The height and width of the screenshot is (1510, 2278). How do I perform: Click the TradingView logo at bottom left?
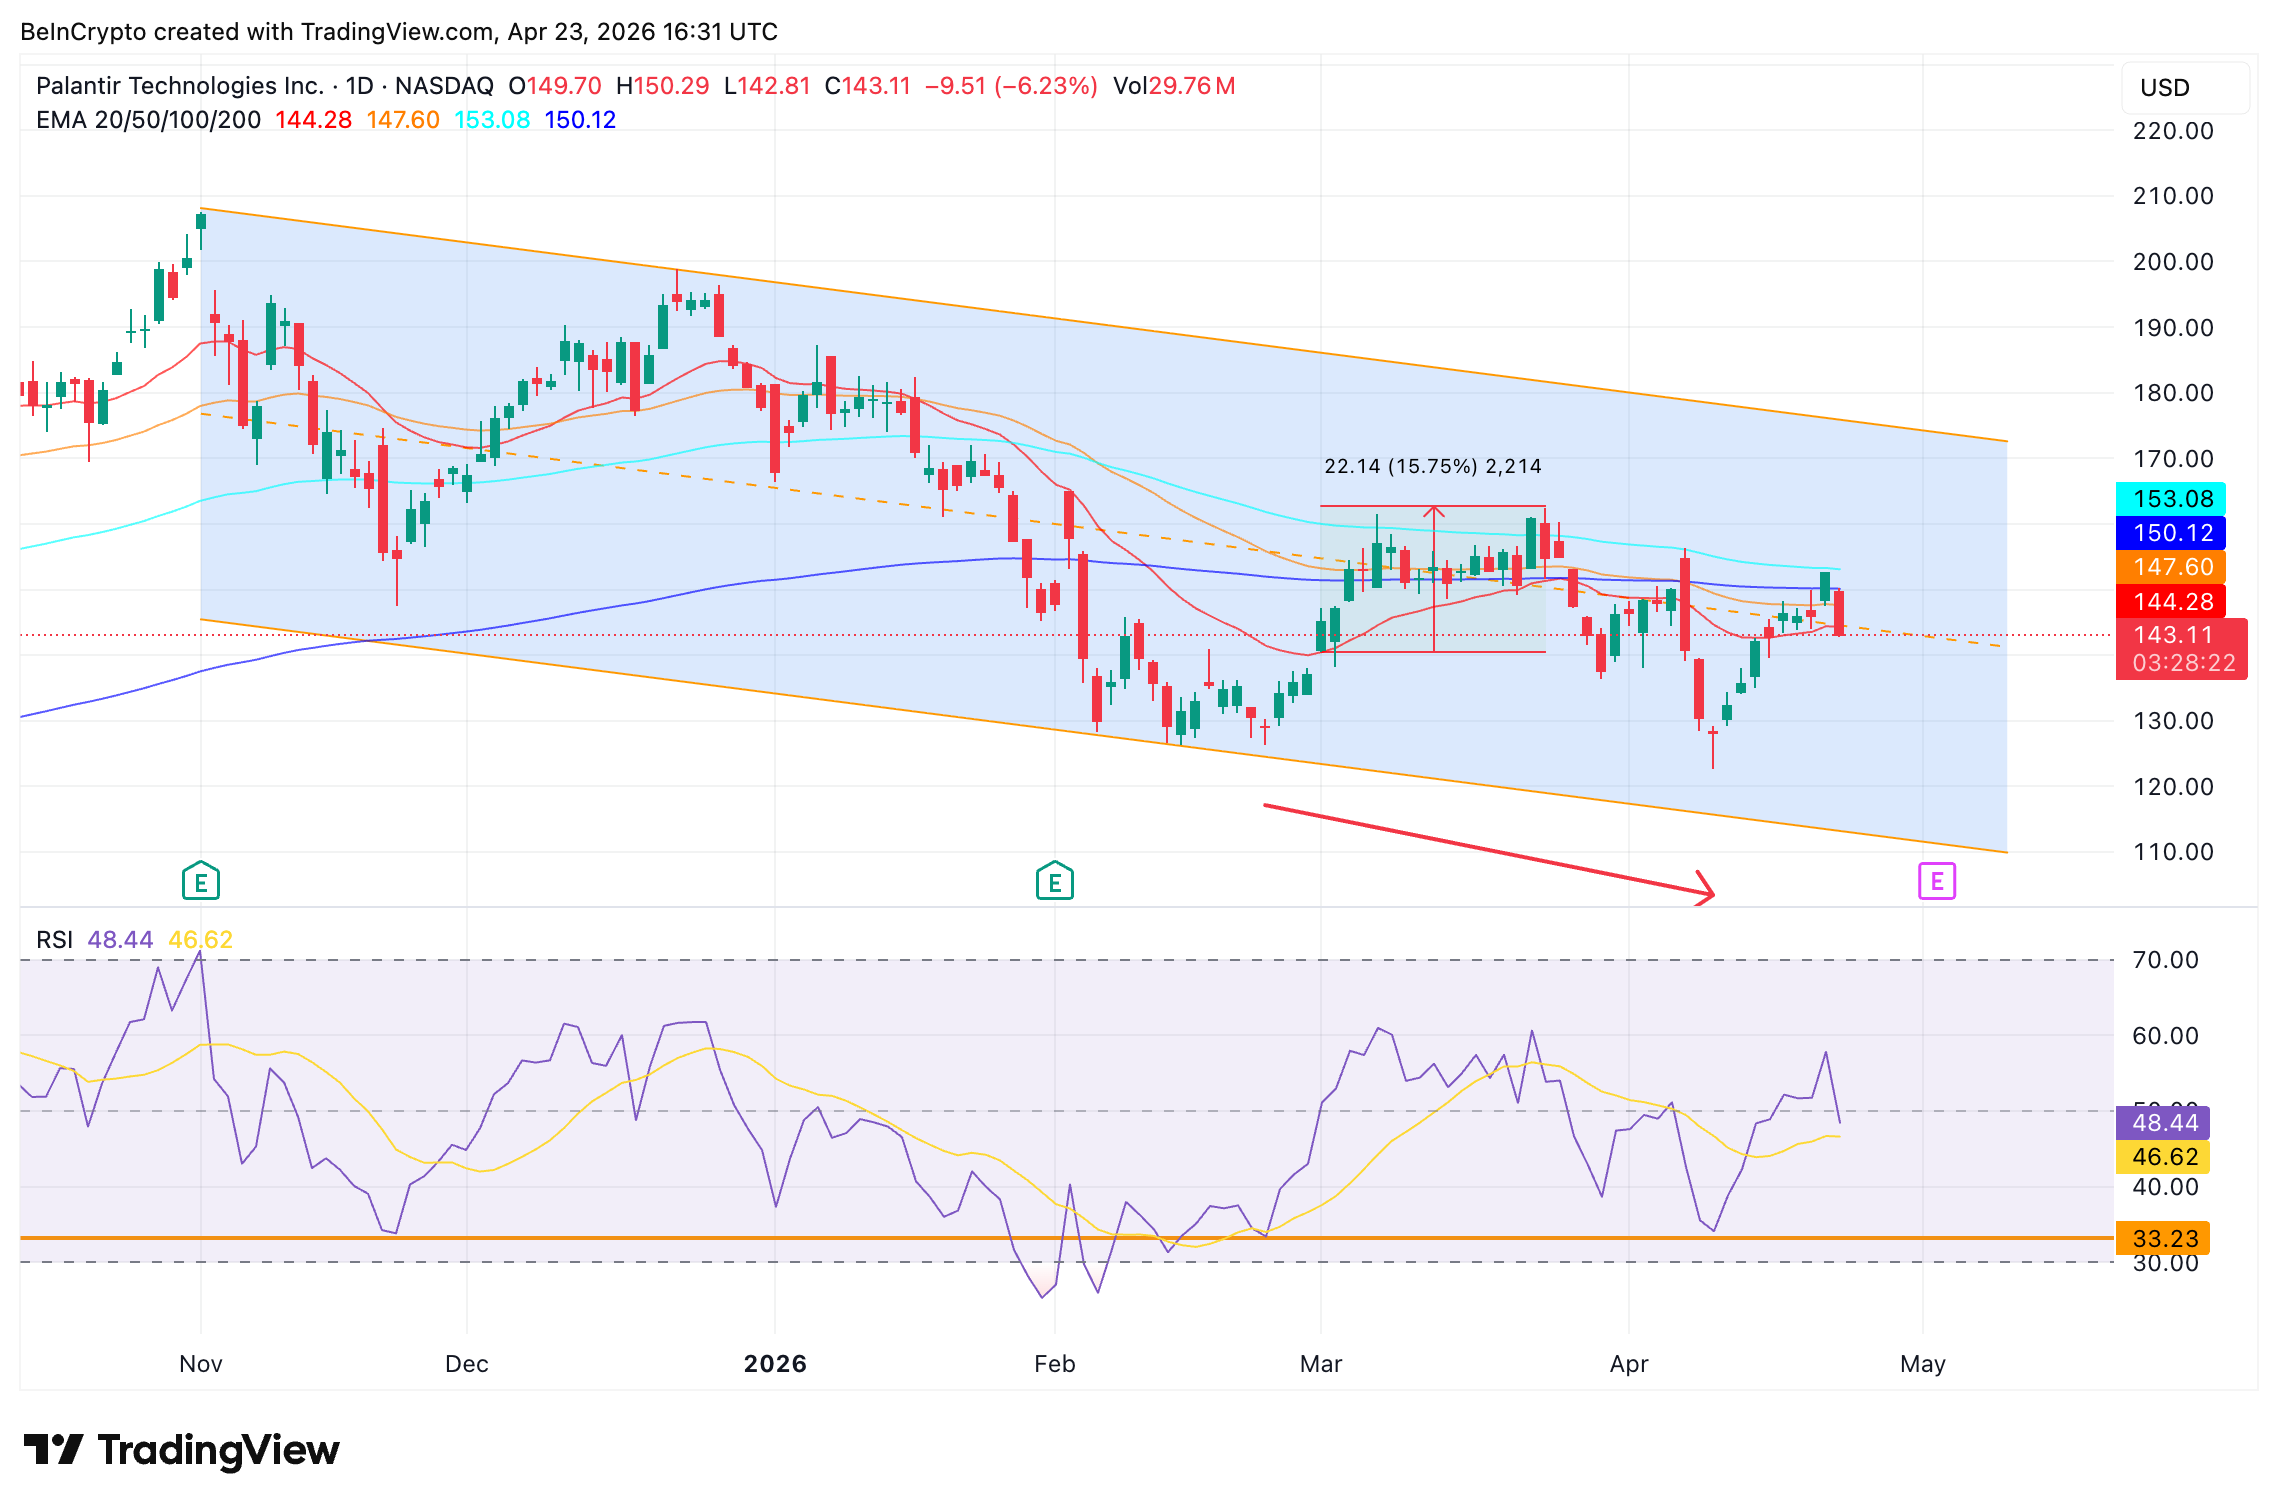pyautogui.click(x=180, y=1448)
